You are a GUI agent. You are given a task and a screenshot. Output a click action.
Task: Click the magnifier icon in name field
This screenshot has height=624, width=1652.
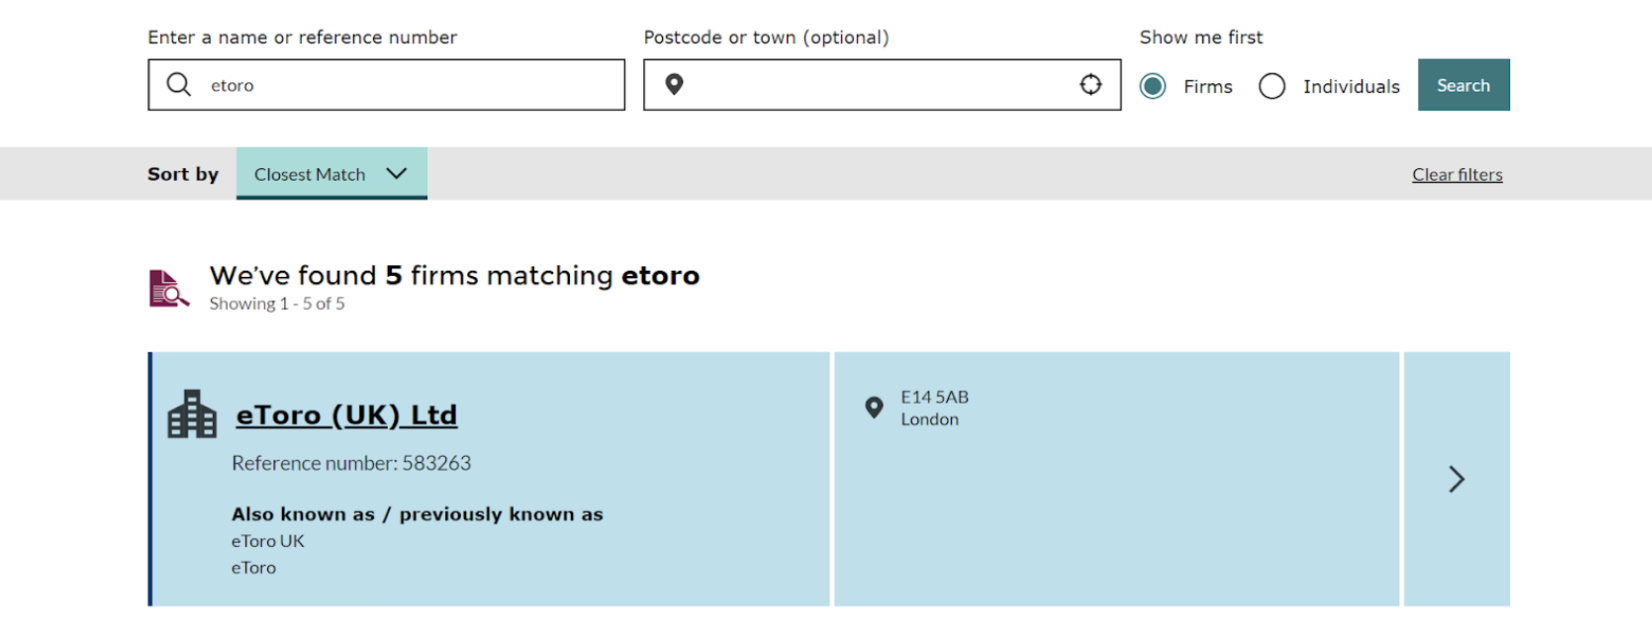click(x=179, y=85)
